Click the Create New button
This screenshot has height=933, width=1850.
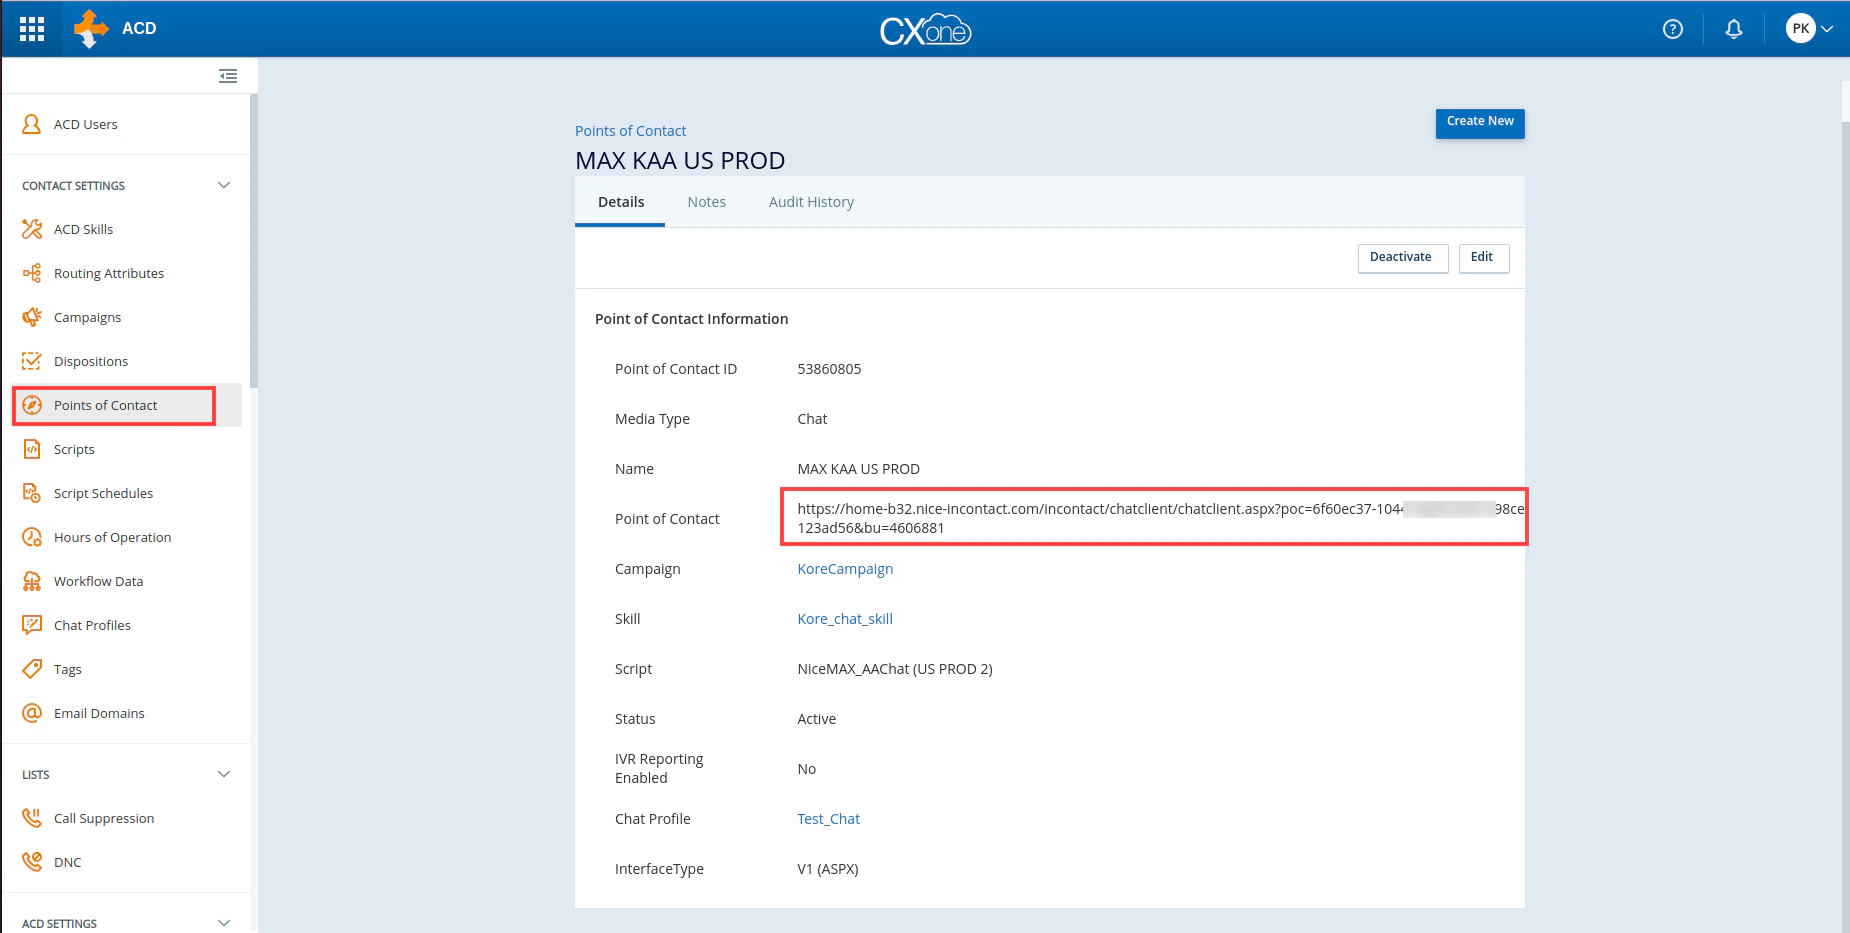tap(1480, 122)
